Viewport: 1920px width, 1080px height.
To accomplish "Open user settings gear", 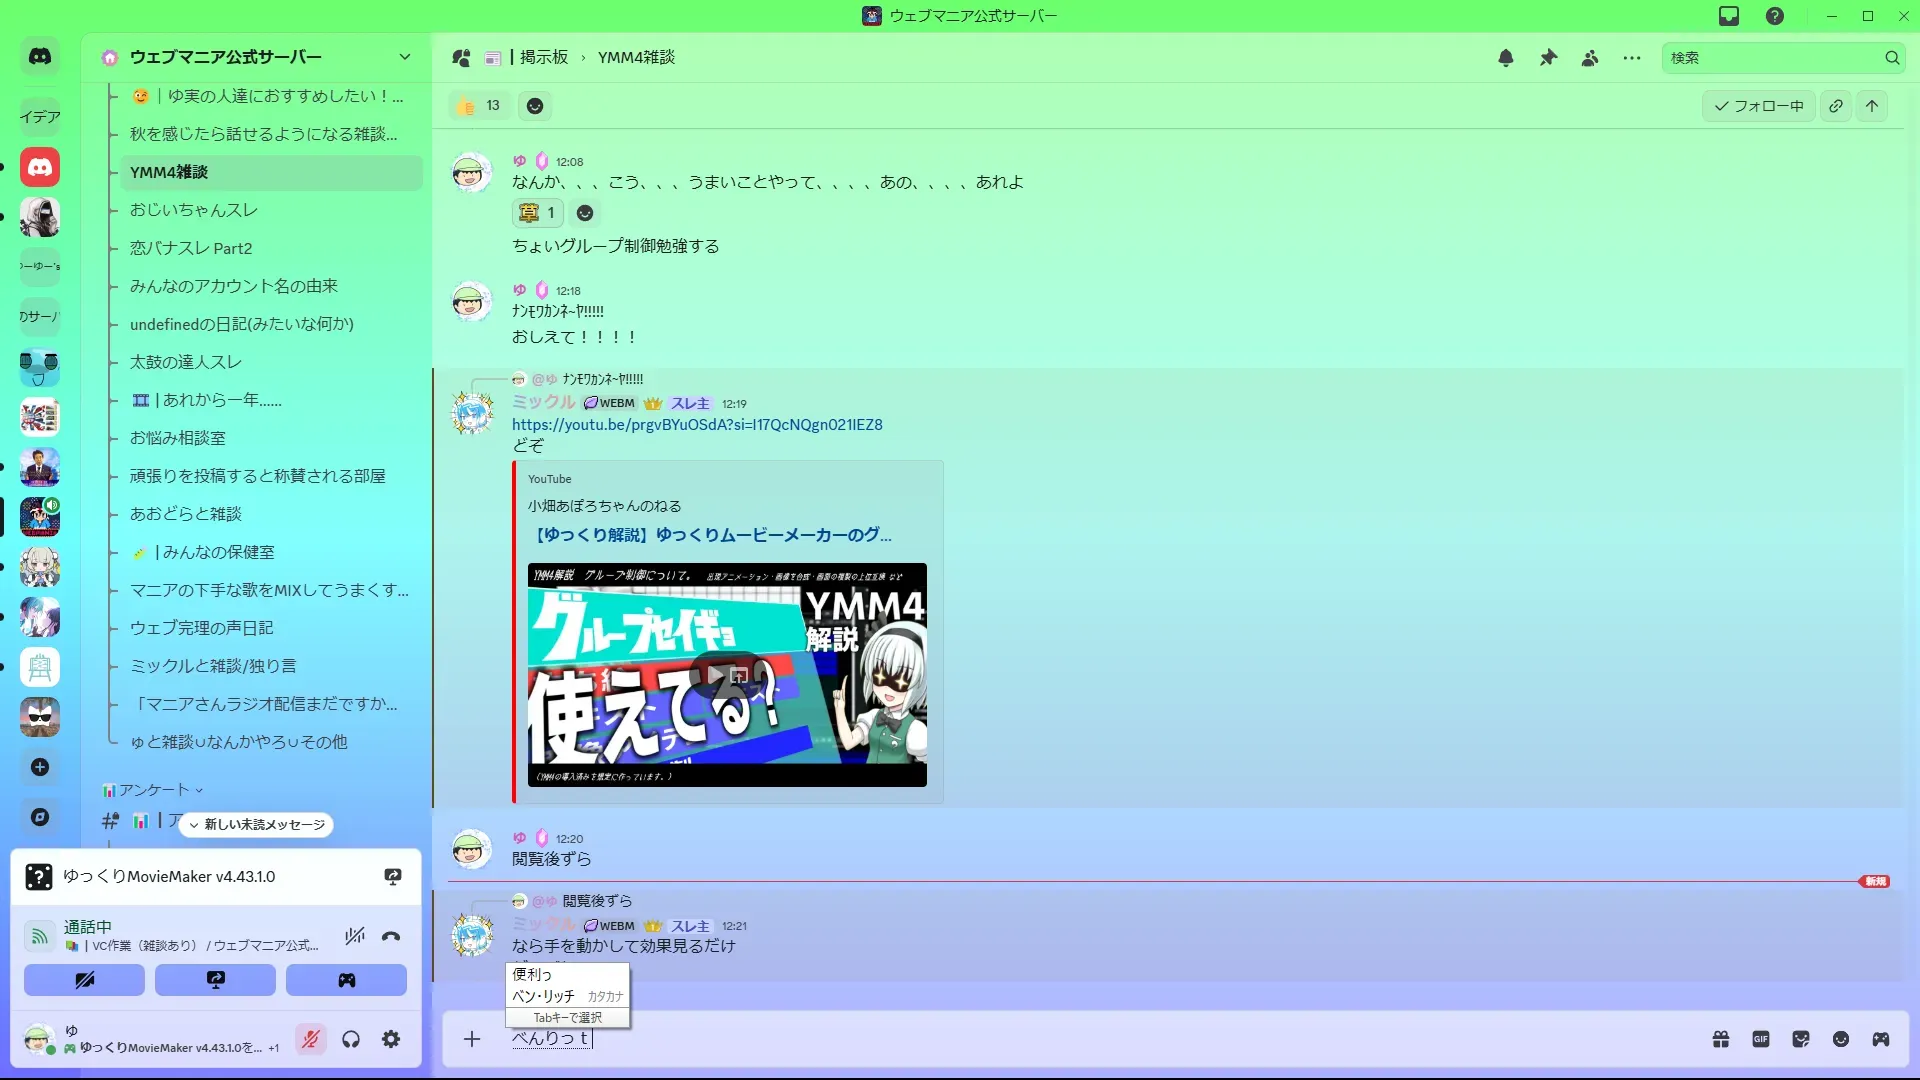I will [391, 1039].
